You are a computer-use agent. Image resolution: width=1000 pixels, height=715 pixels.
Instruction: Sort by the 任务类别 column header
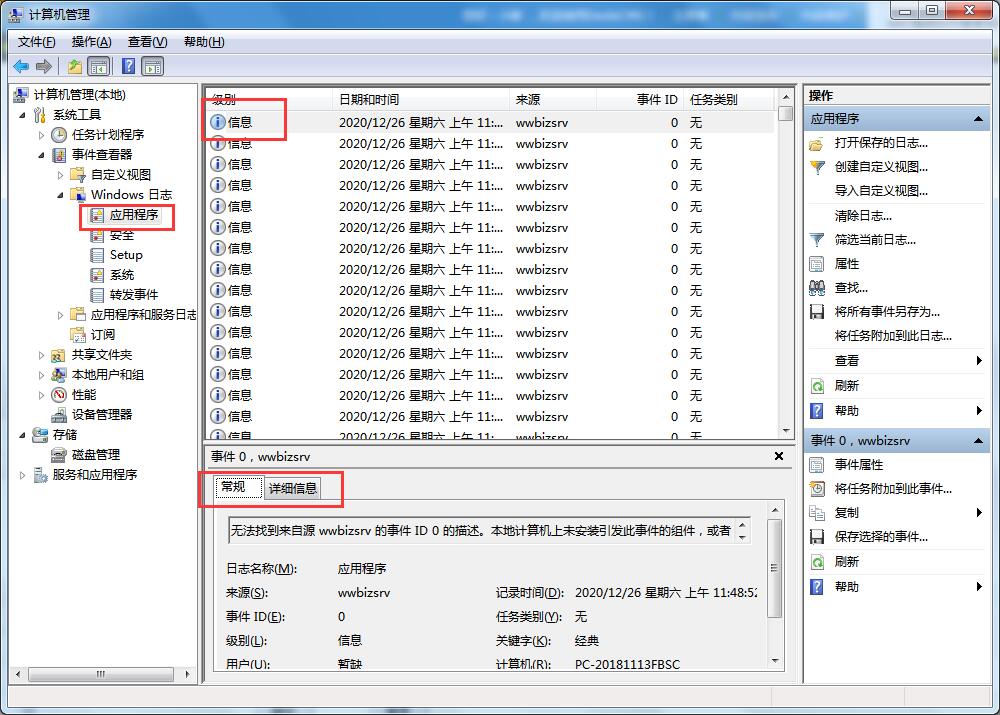(x=728, y=100)
